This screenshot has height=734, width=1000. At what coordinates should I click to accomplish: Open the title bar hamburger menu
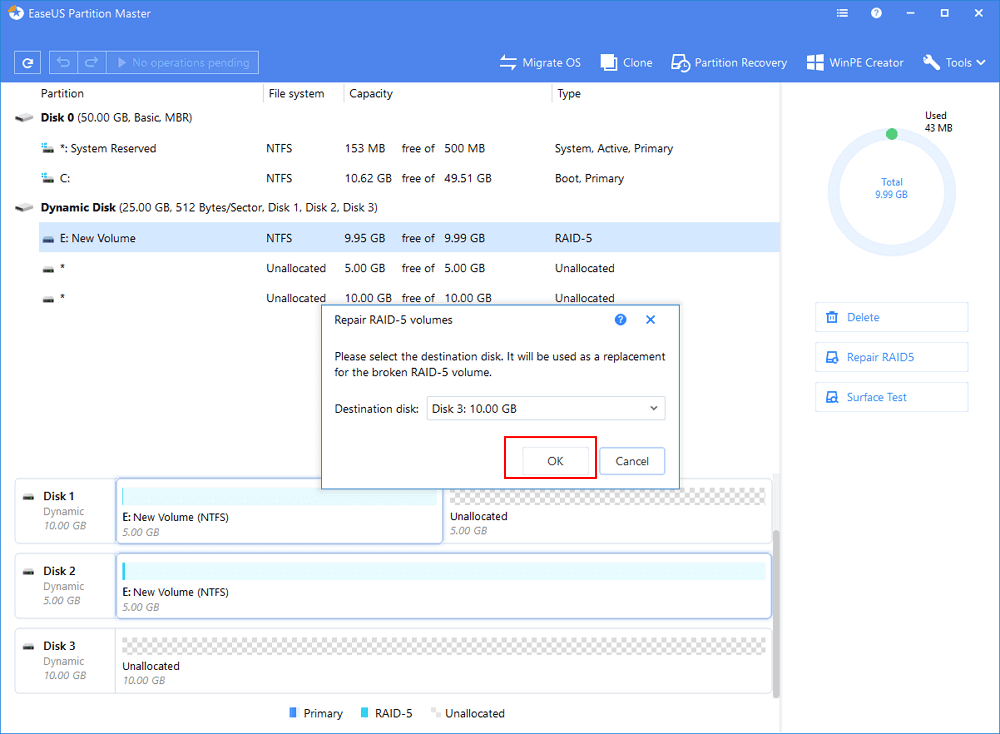pos(843,14)
